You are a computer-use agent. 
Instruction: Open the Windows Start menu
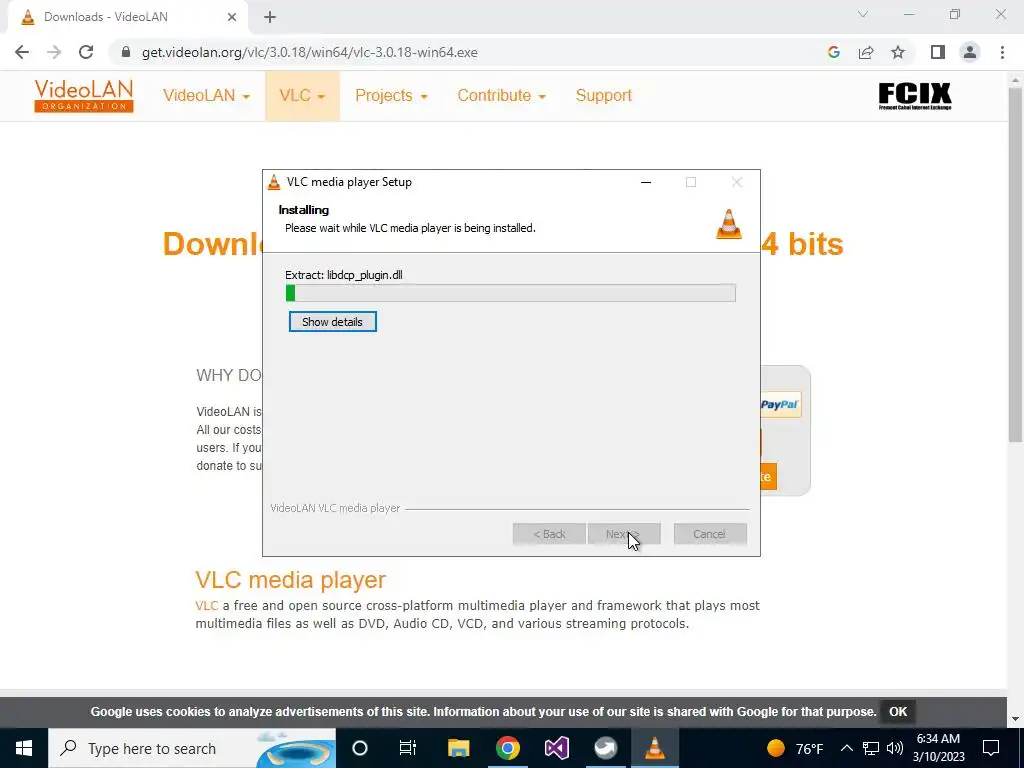pyautogui.click(x=24, y=748)
